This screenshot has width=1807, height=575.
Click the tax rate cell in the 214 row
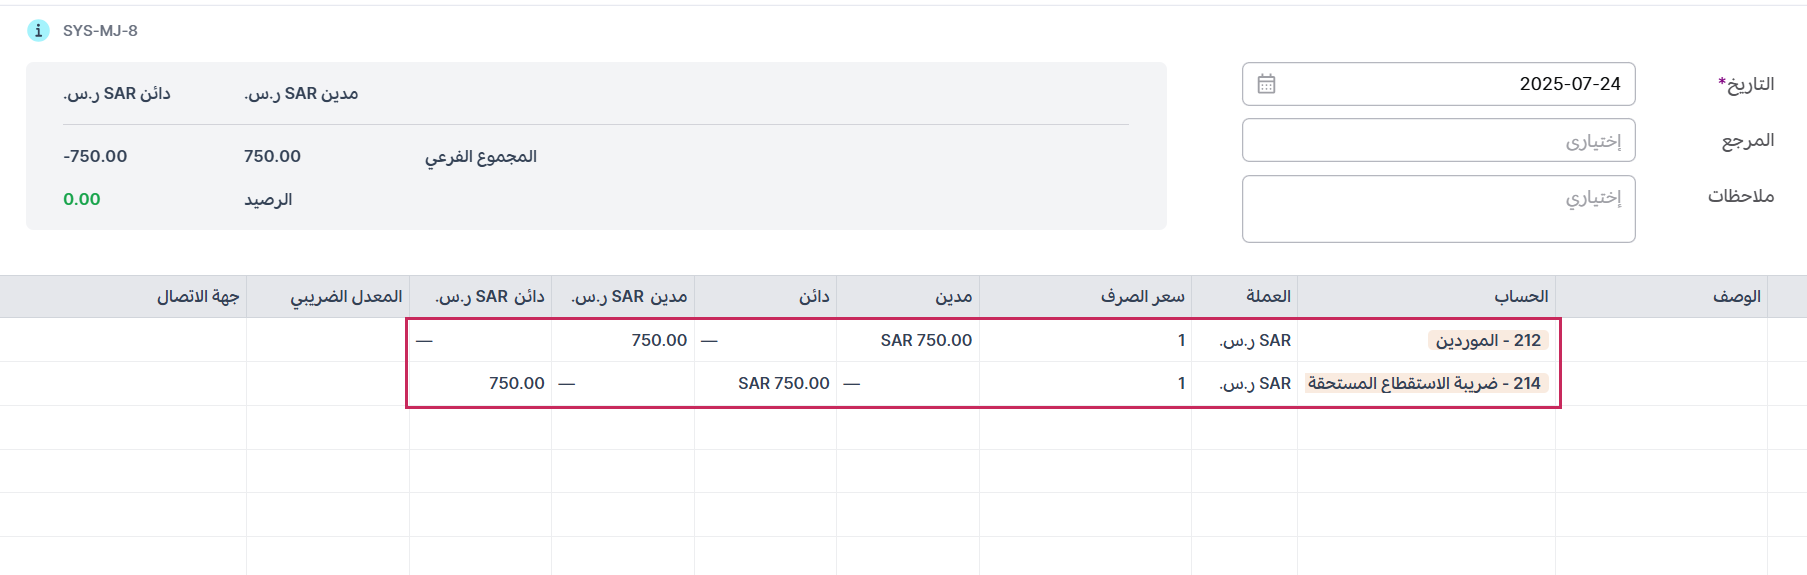tap(328, 384)
